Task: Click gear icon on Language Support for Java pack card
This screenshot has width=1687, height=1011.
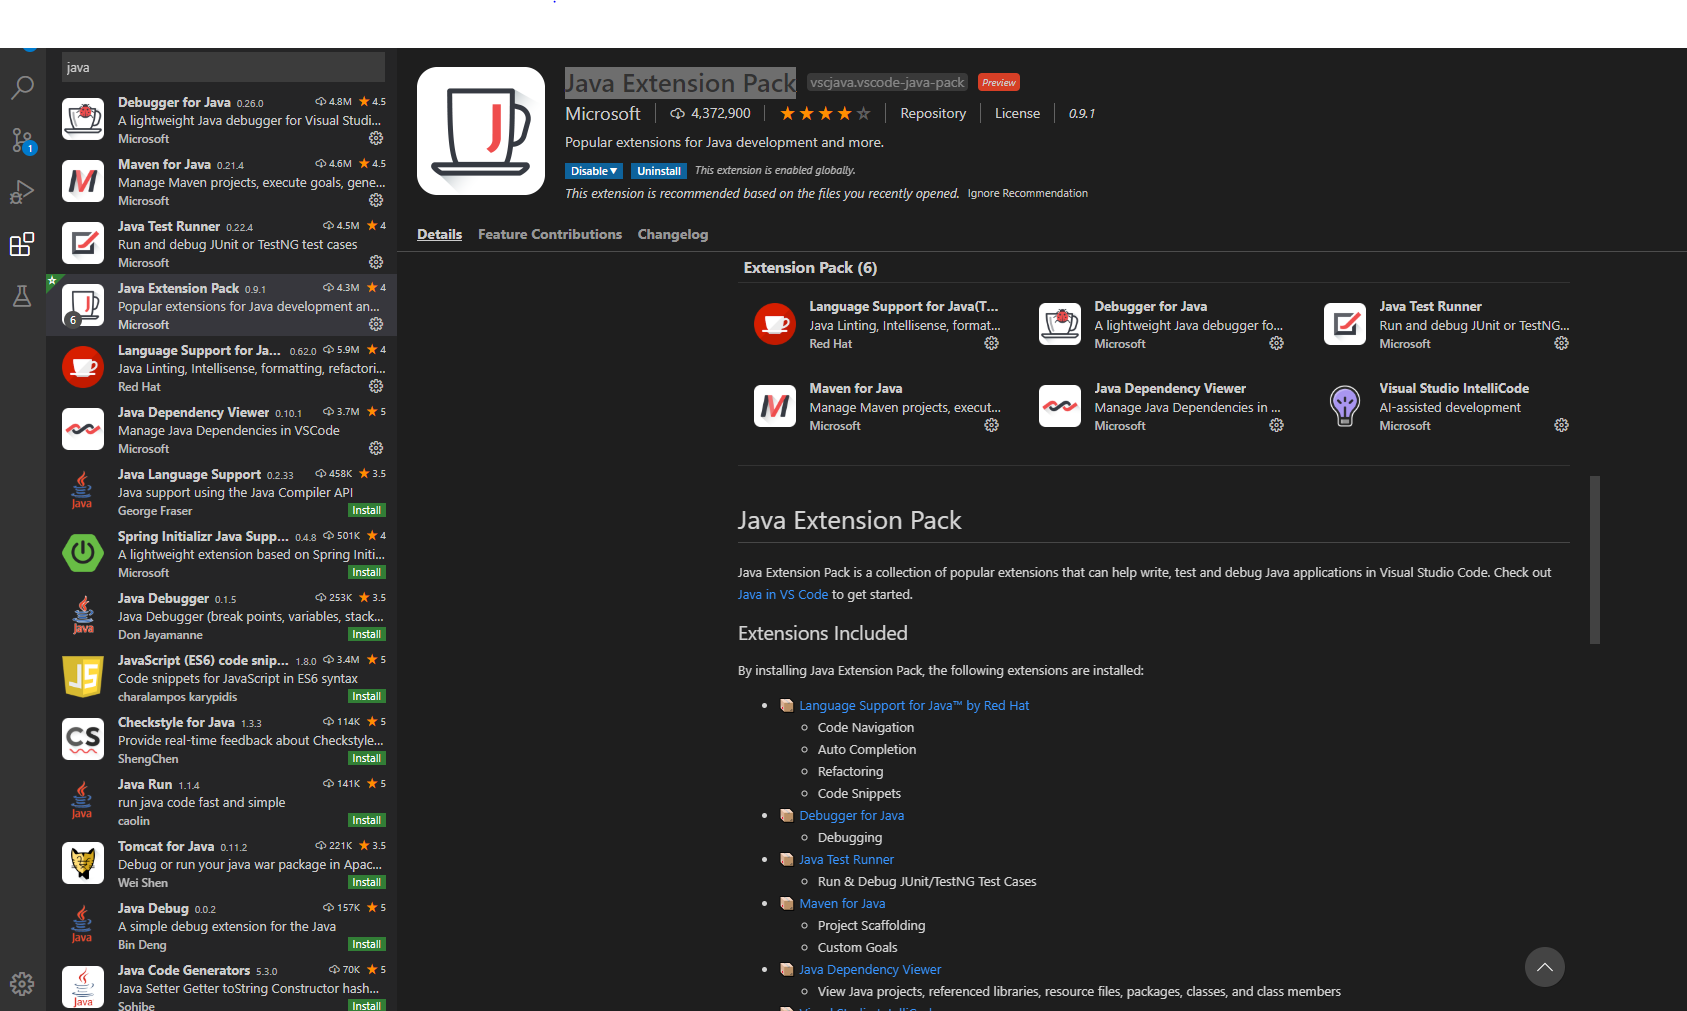Action: [x=991, y=343]
